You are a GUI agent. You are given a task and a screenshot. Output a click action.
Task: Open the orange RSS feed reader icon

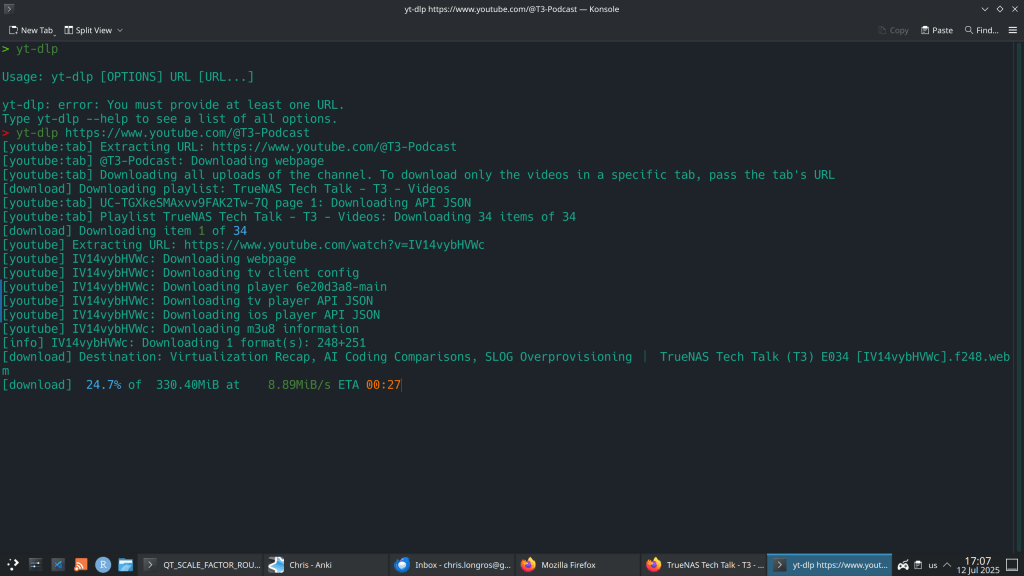(x=81, y=565)
